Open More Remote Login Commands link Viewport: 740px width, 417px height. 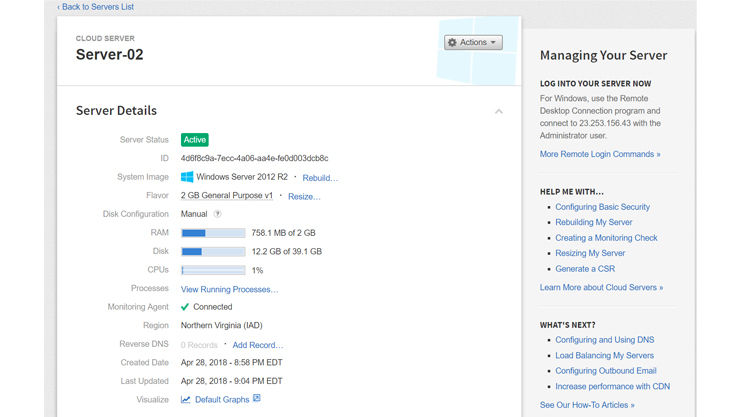[600, 154]
